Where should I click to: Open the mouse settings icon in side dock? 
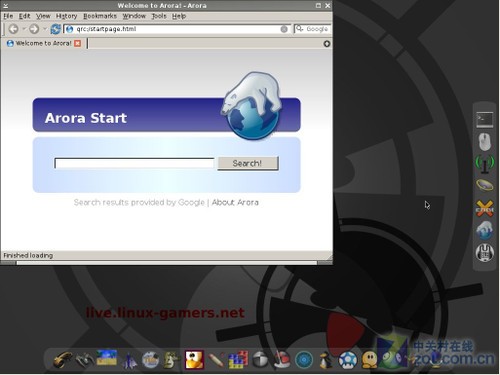coord(485,142)
